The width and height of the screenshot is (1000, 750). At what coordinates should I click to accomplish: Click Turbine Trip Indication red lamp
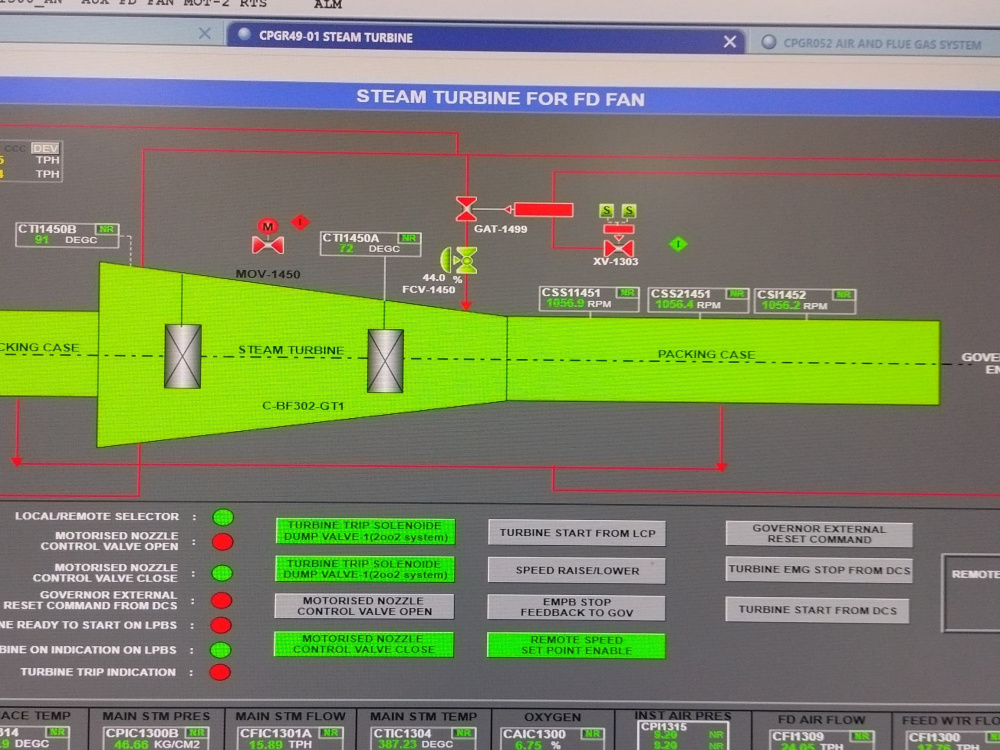(220, 672)
